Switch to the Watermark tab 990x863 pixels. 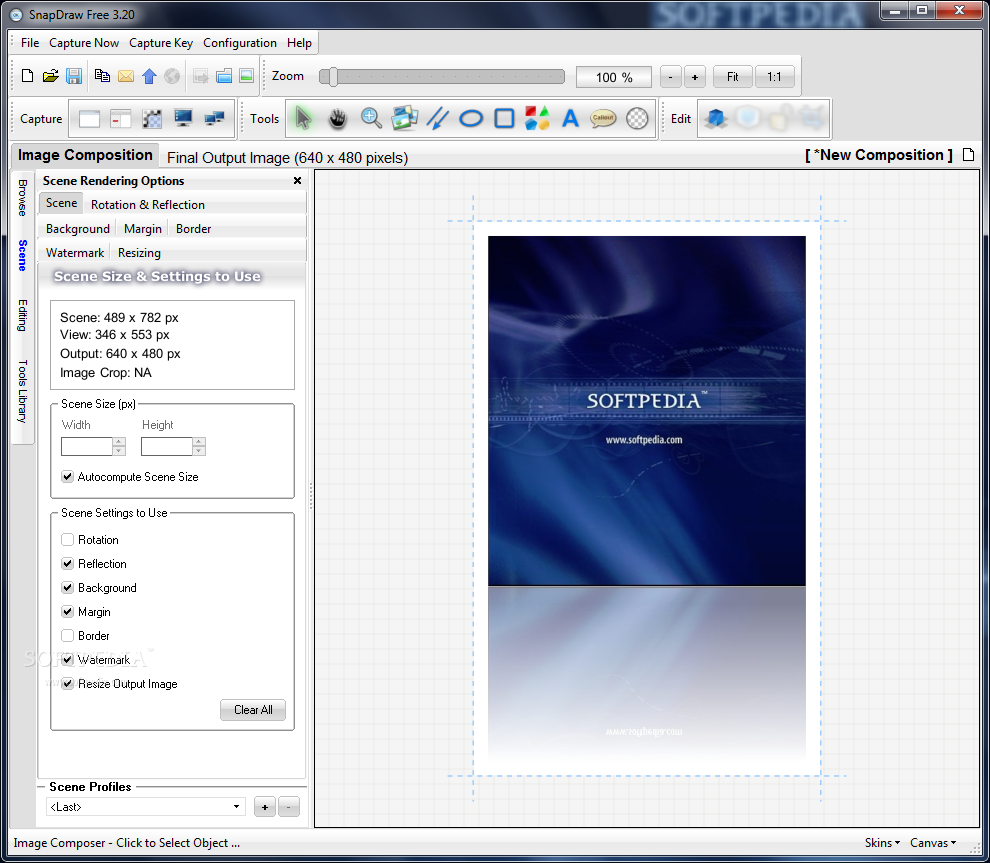(x=75, y=253)
